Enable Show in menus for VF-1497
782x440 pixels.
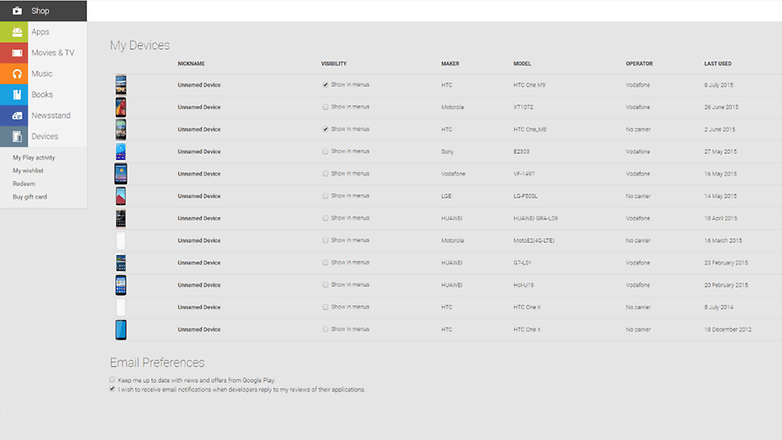point(325,174)
